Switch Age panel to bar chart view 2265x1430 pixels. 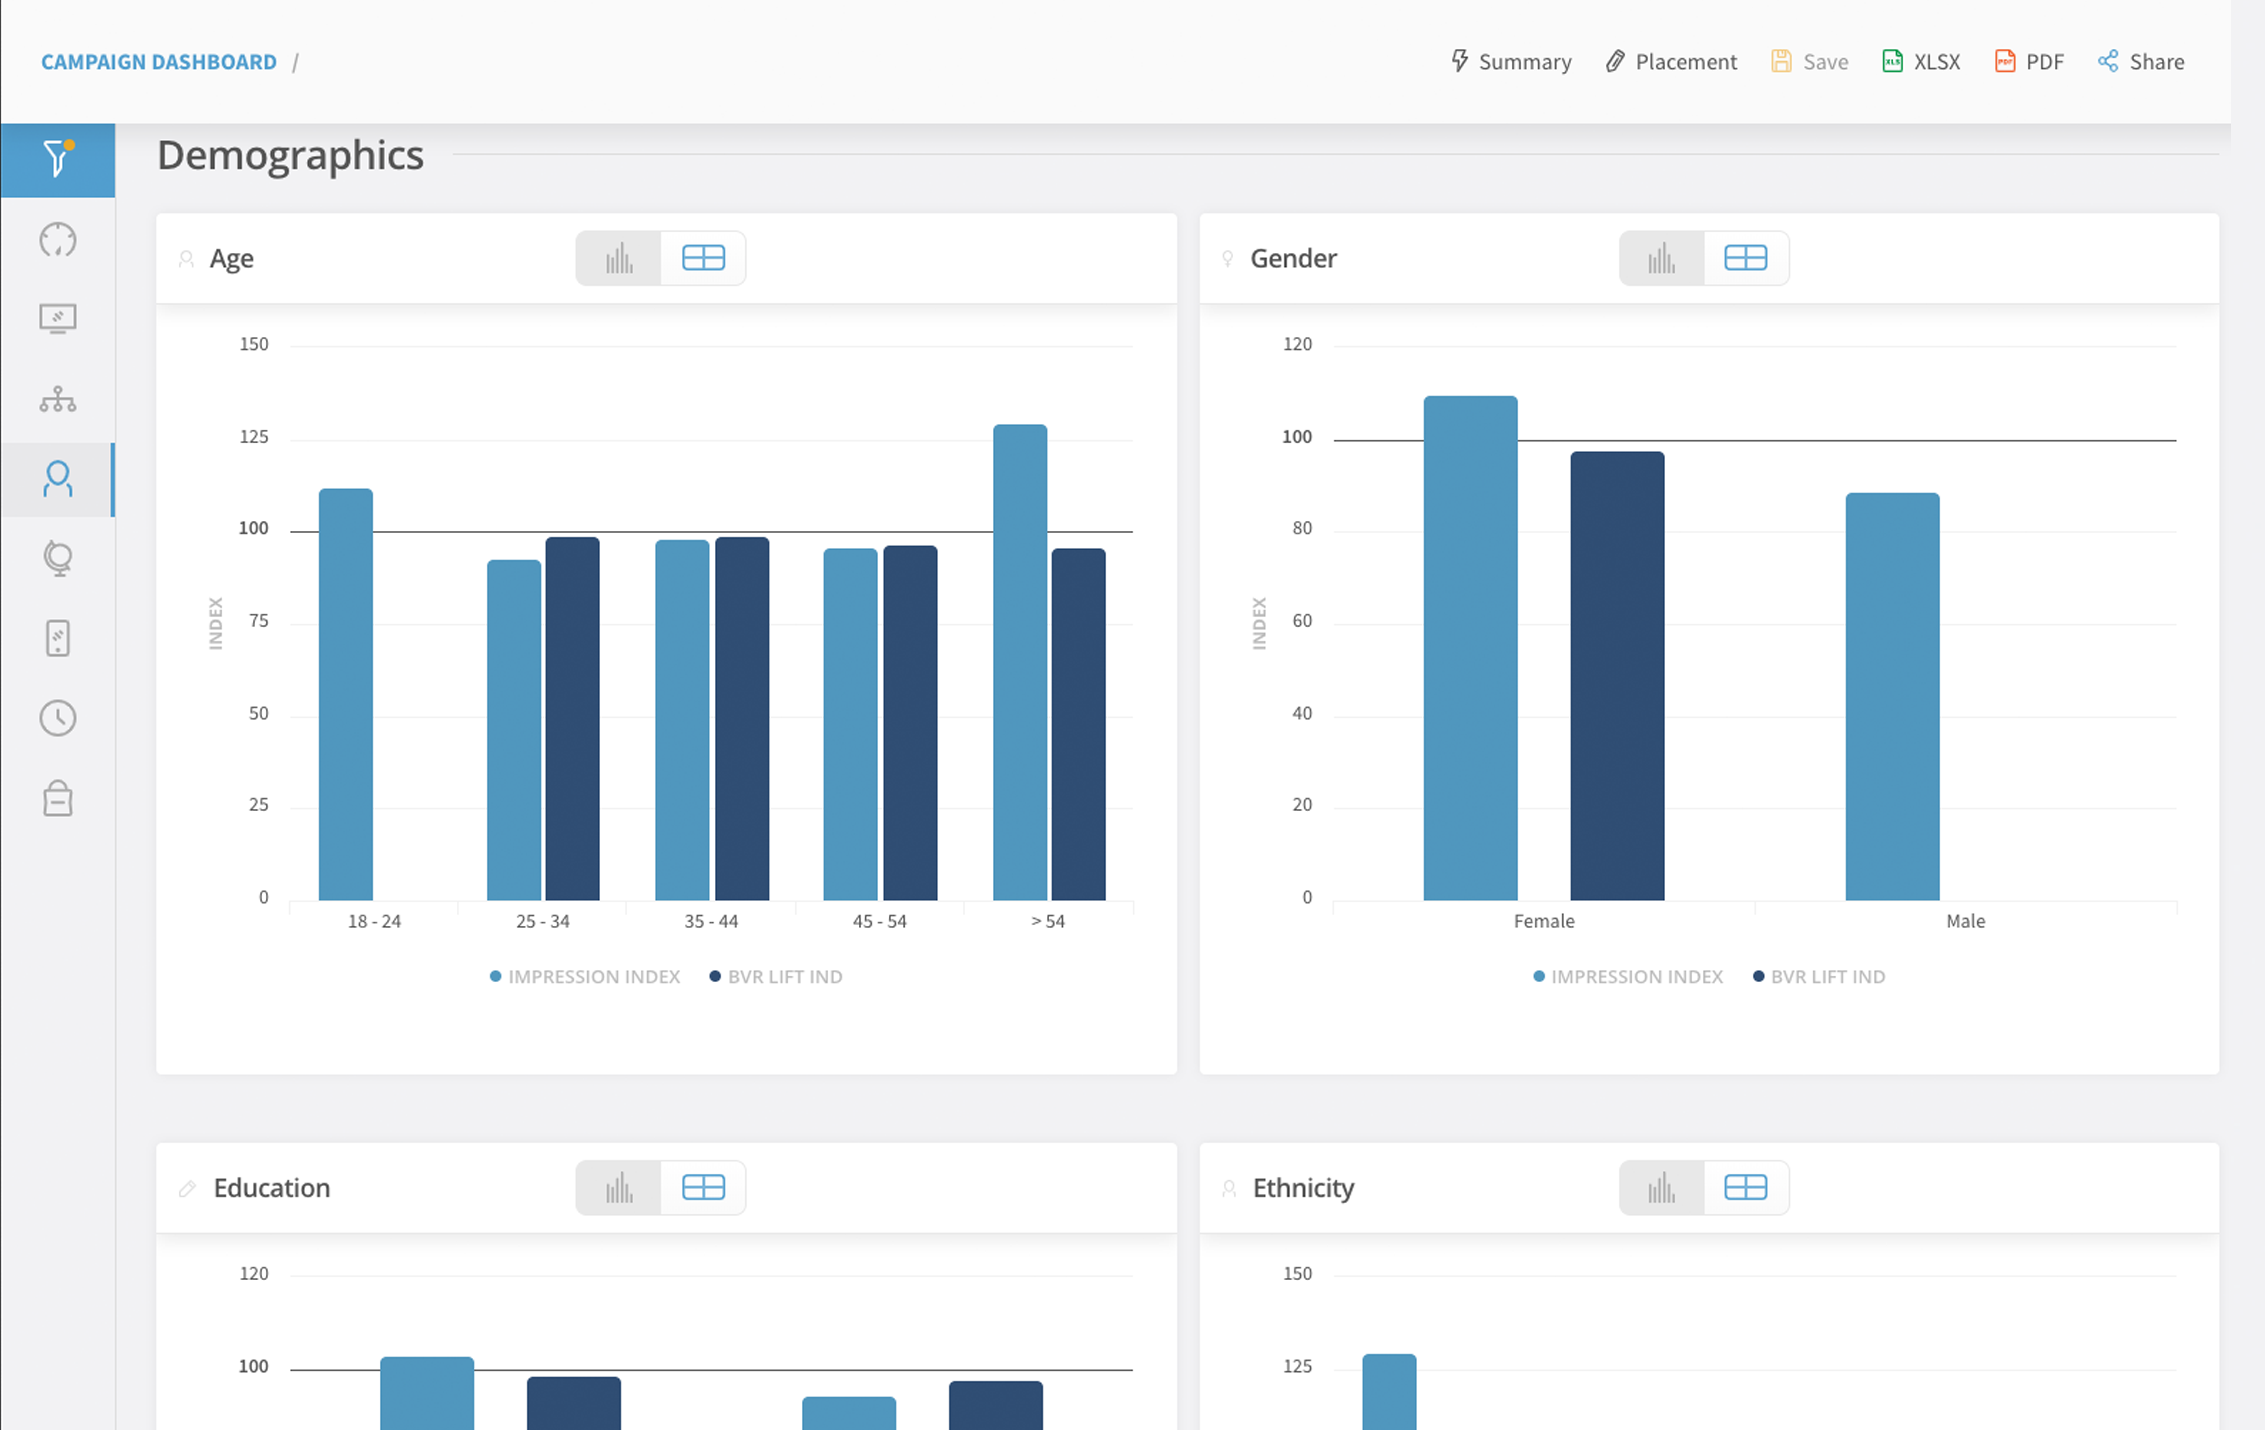click(x=619, y=259)
